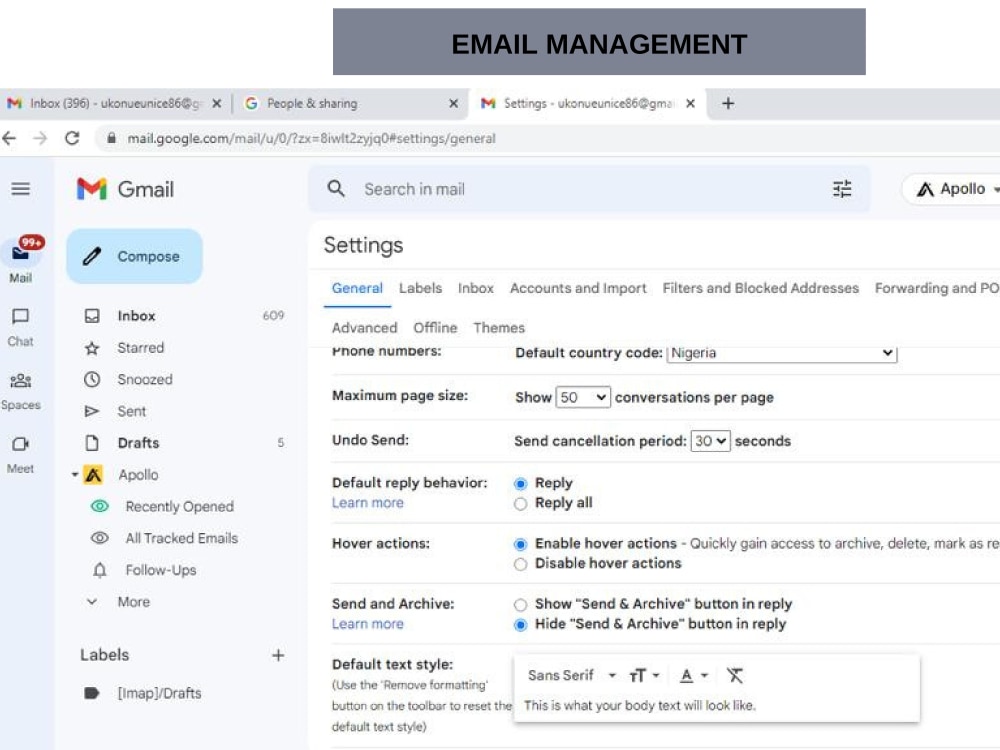The image size is (1000, 750).
Task: Open the Inbox folder
Action: (182, 316)
